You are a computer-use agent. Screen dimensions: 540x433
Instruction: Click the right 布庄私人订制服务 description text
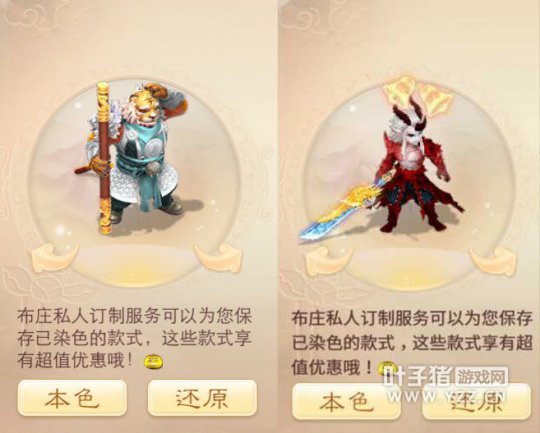(412, 342)
